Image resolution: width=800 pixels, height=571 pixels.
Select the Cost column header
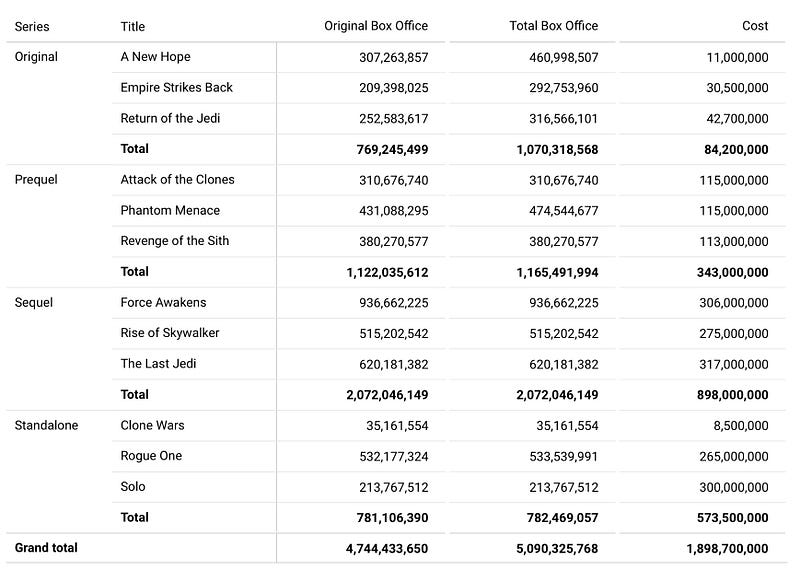(x=755, y=26)
